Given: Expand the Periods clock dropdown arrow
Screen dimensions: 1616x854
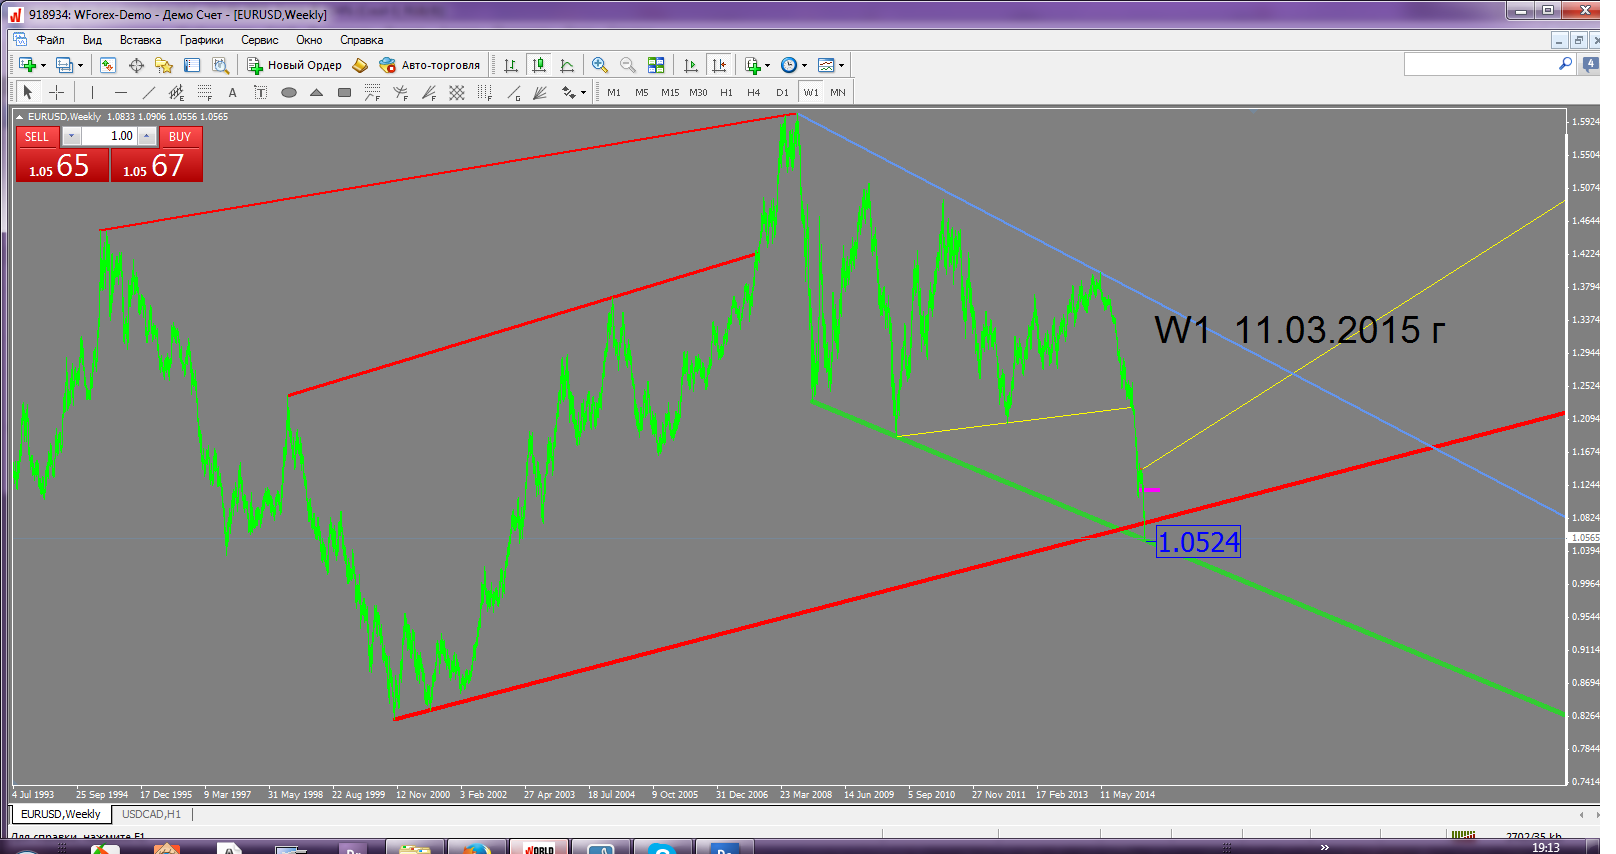Looking at the screenshot, I should point(804,66).
